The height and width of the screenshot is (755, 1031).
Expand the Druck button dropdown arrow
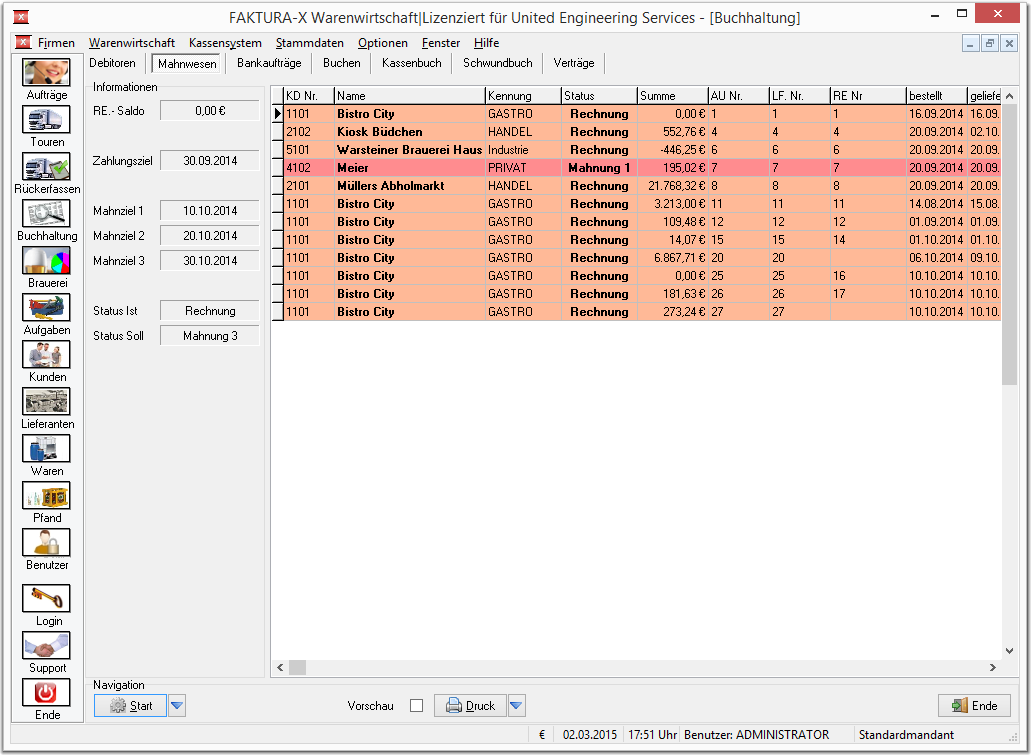[x=516, y=706]
